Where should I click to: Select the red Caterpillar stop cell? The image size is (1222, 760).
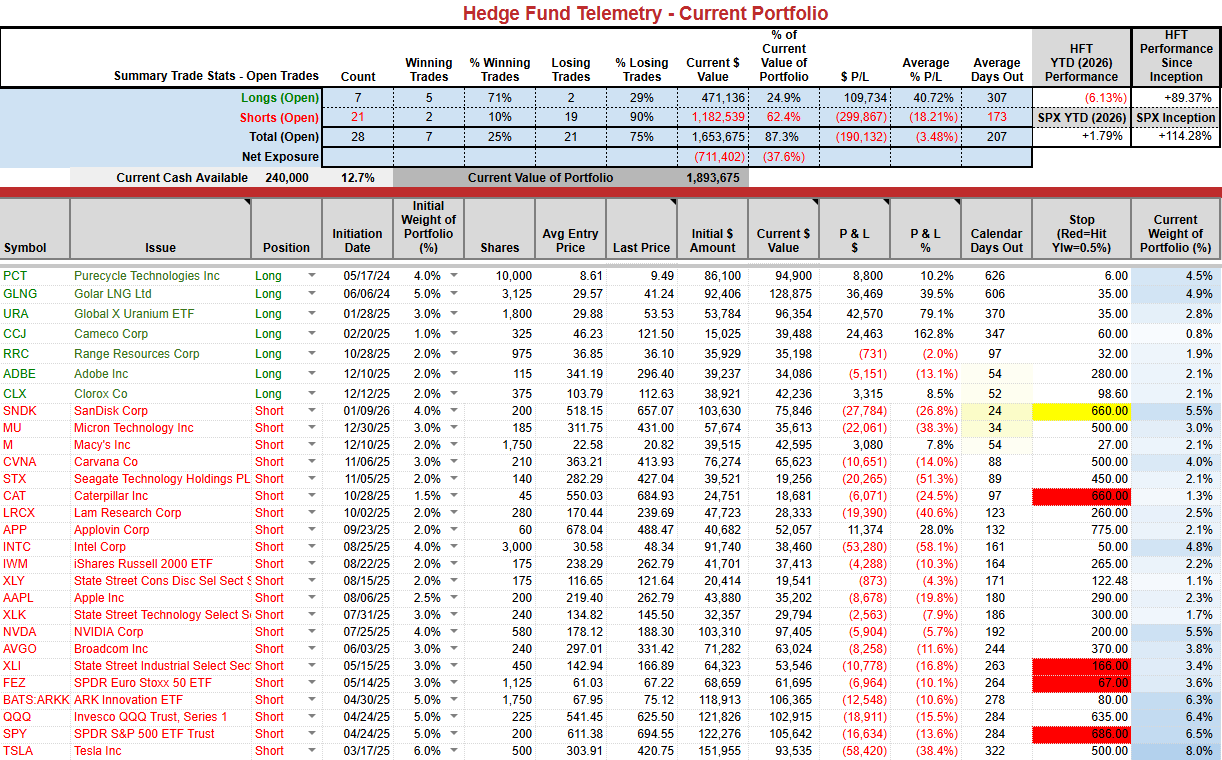(x=1081, y=496)
